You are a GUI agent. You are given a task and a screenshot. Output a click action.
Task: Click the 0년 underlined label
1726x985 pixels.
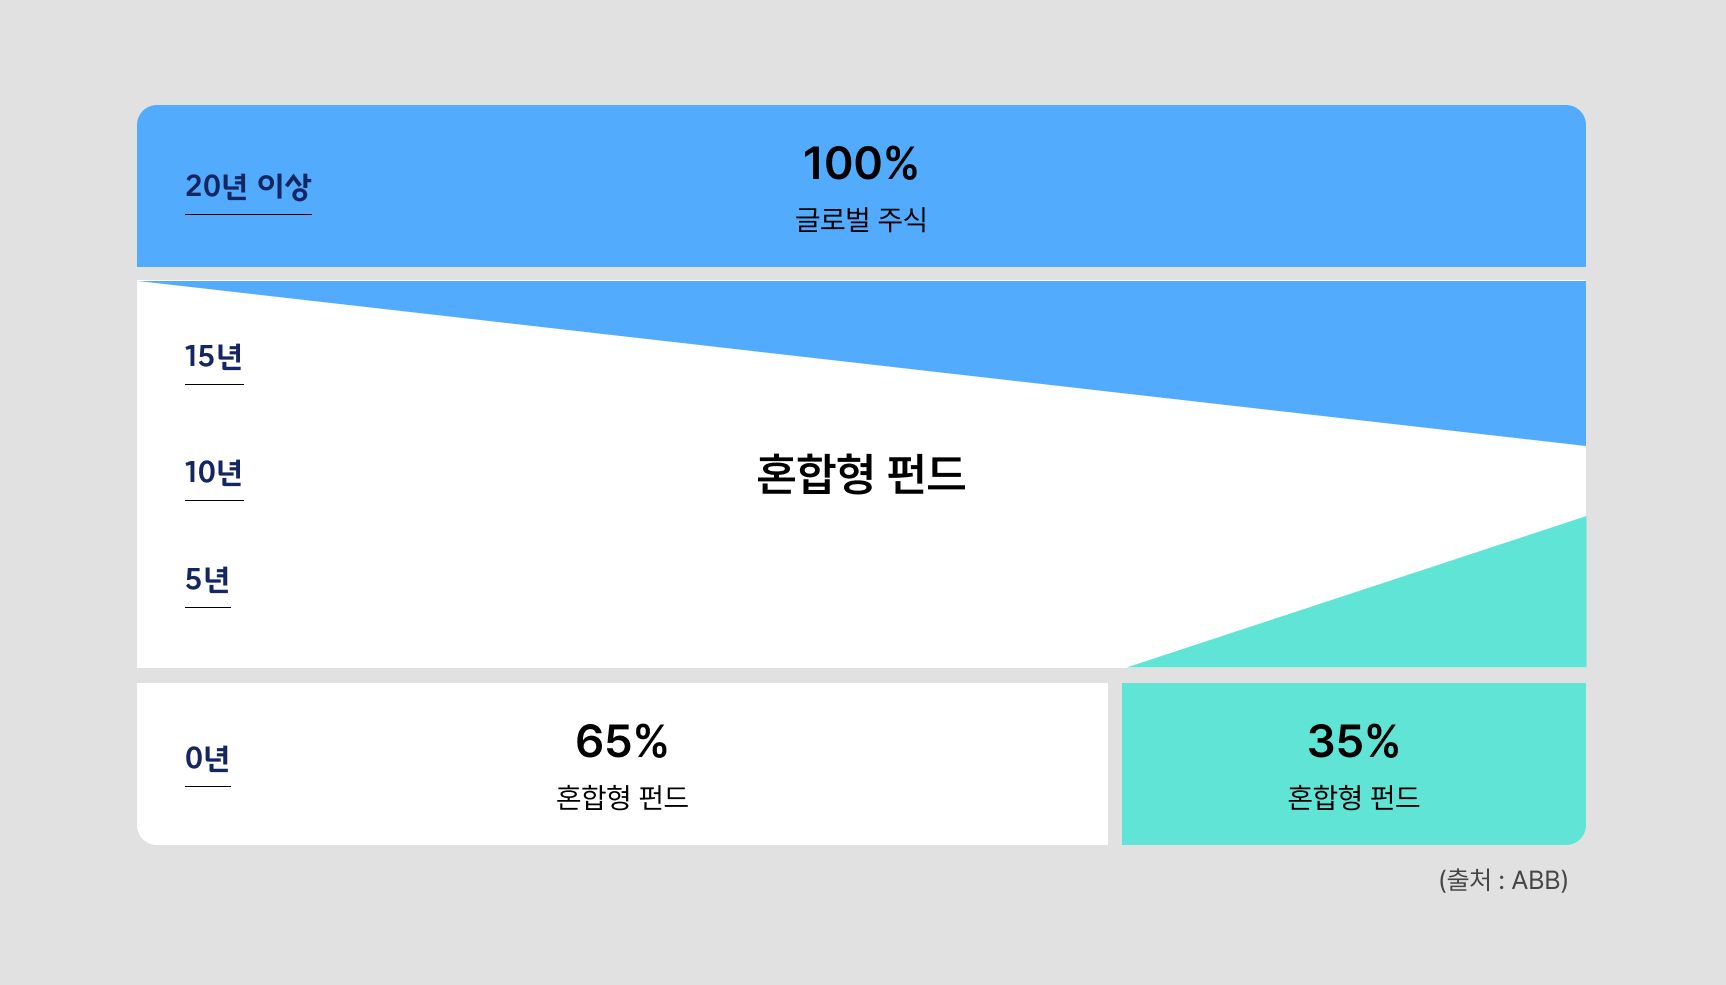point(208,759)
